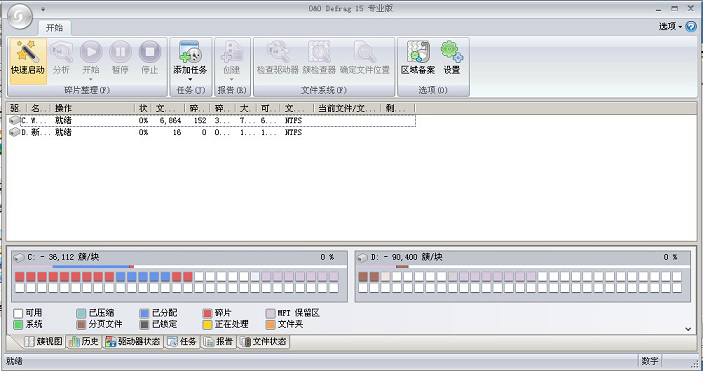The height and width of the screenshot is (371, 703).
Task: Sort by the 操作 column header
Action: pyautogui.click(x=93, y=108)
